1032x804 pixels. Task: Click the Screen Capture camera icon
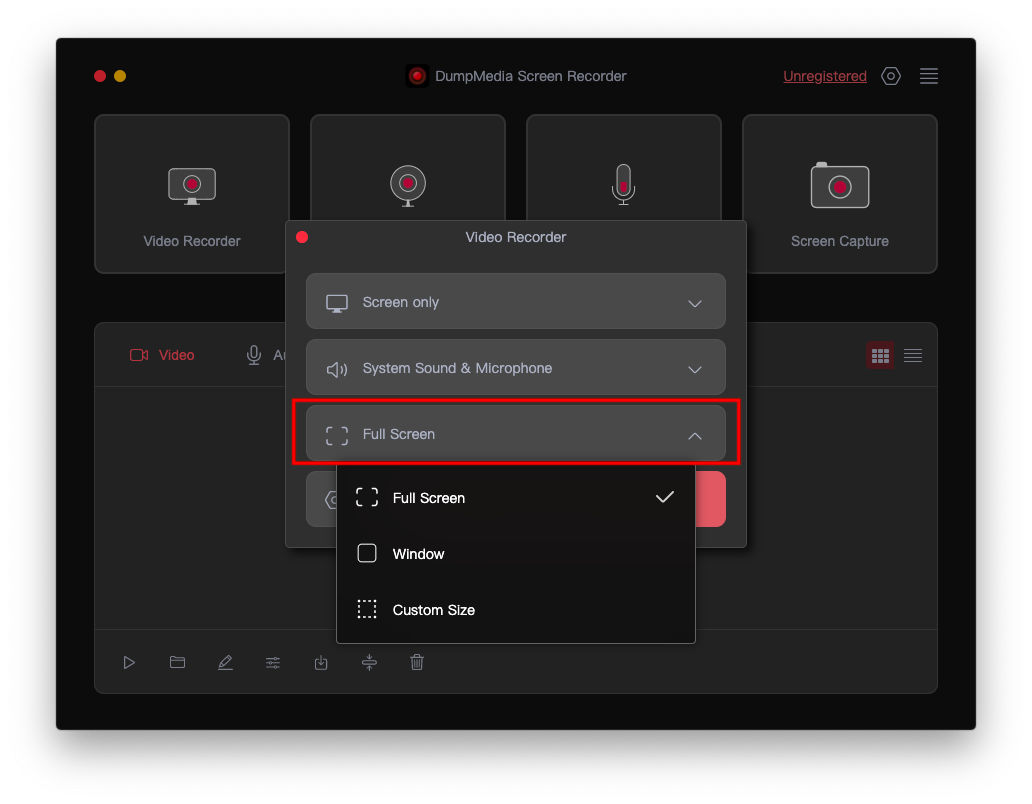tap(839, 185)
